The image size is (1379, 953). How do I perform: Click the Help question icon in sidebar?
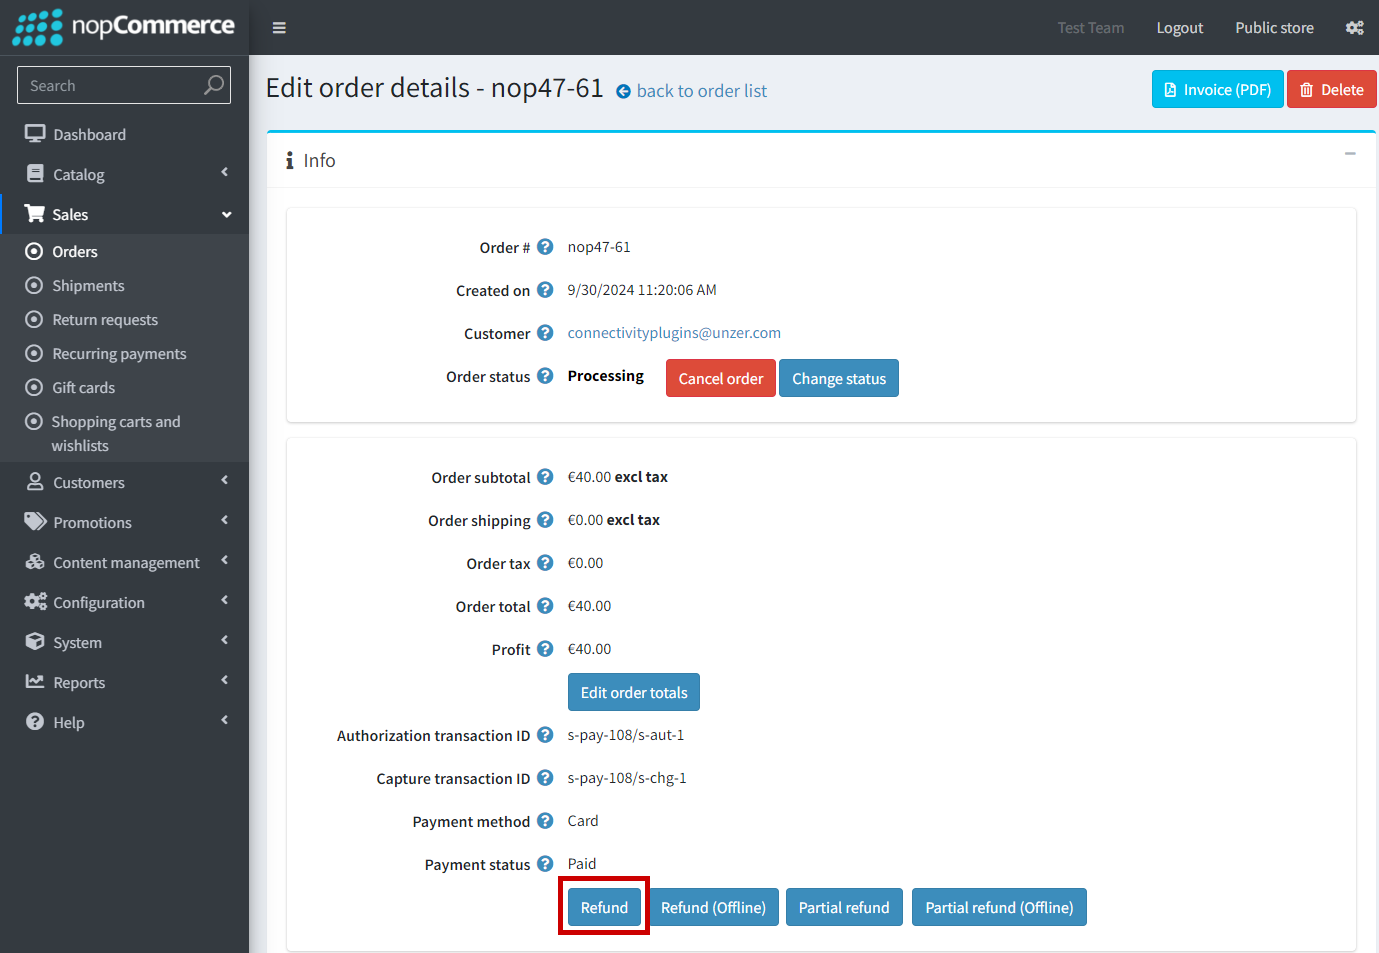pos(35,722)
